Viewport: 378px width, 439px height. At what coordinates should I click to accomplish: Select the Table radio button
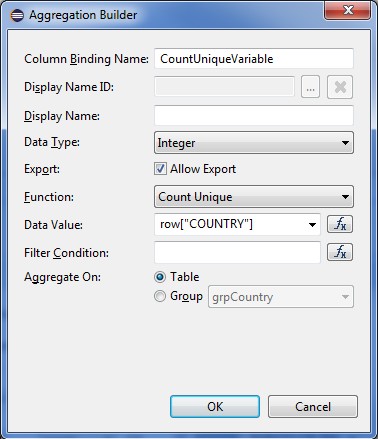coord(160,277)
